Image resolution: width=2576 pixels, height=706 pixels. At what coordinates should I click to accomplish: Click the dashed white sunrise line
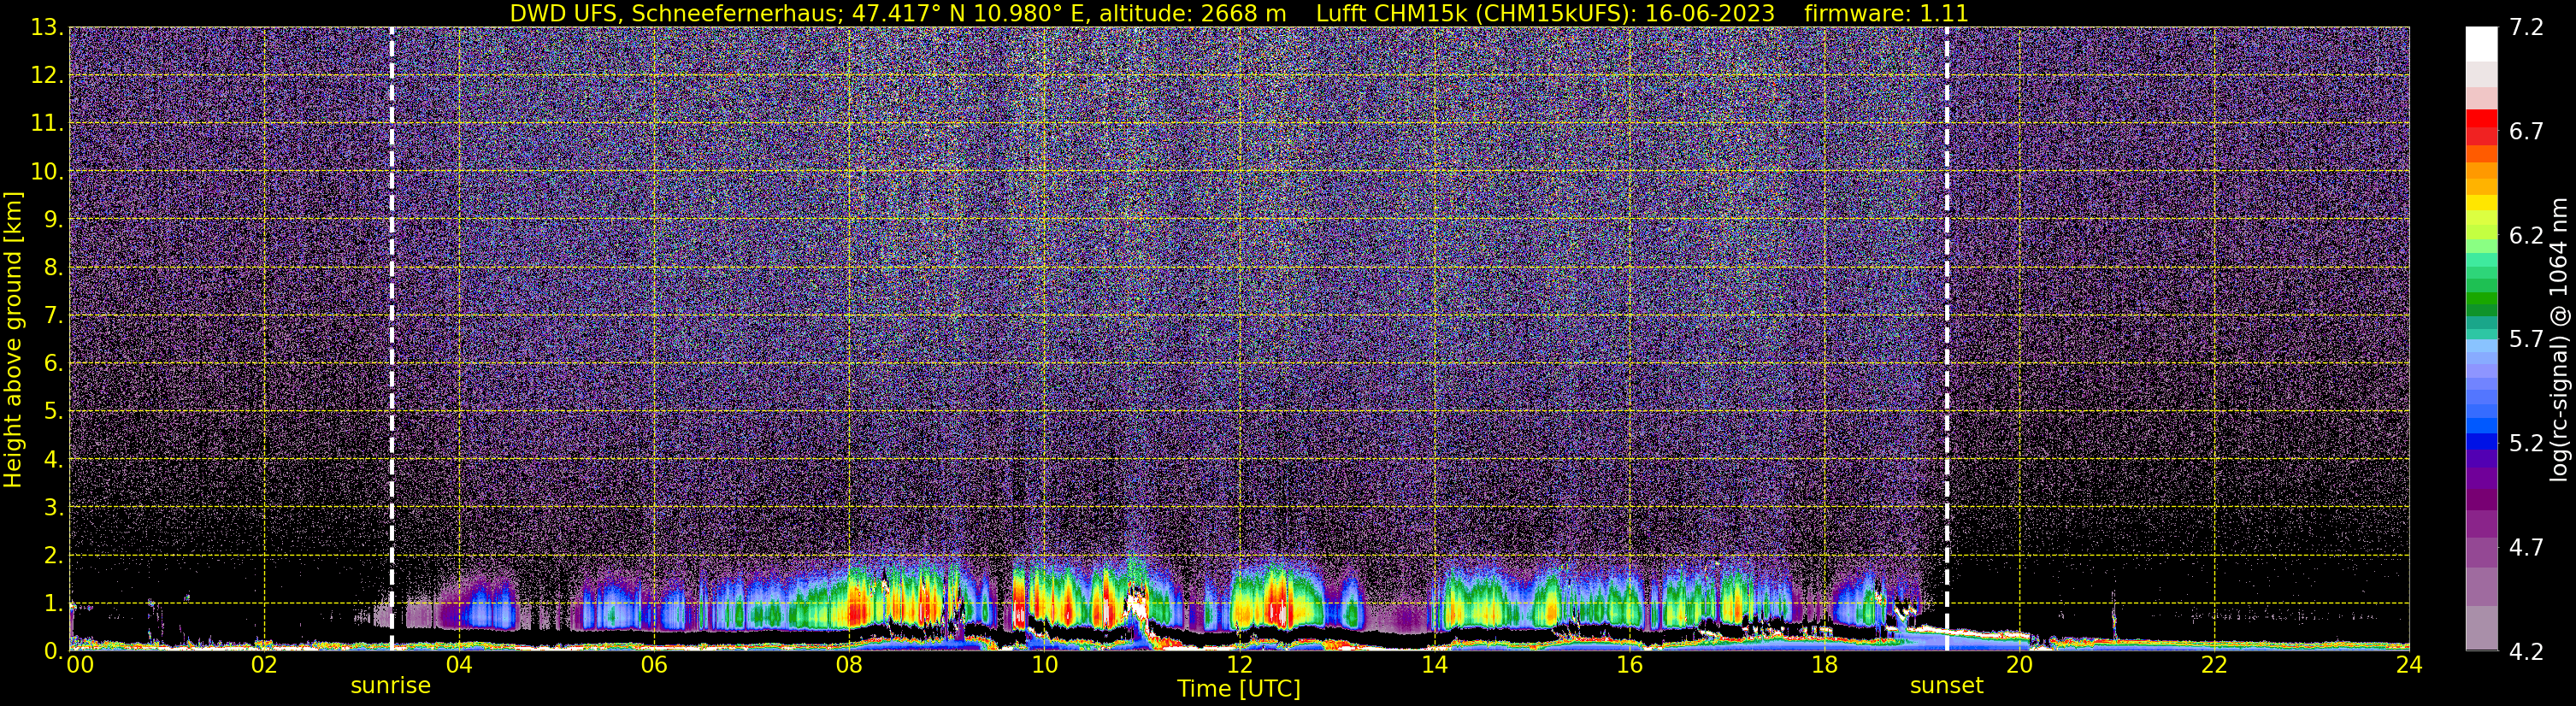[x=391, y=338]
